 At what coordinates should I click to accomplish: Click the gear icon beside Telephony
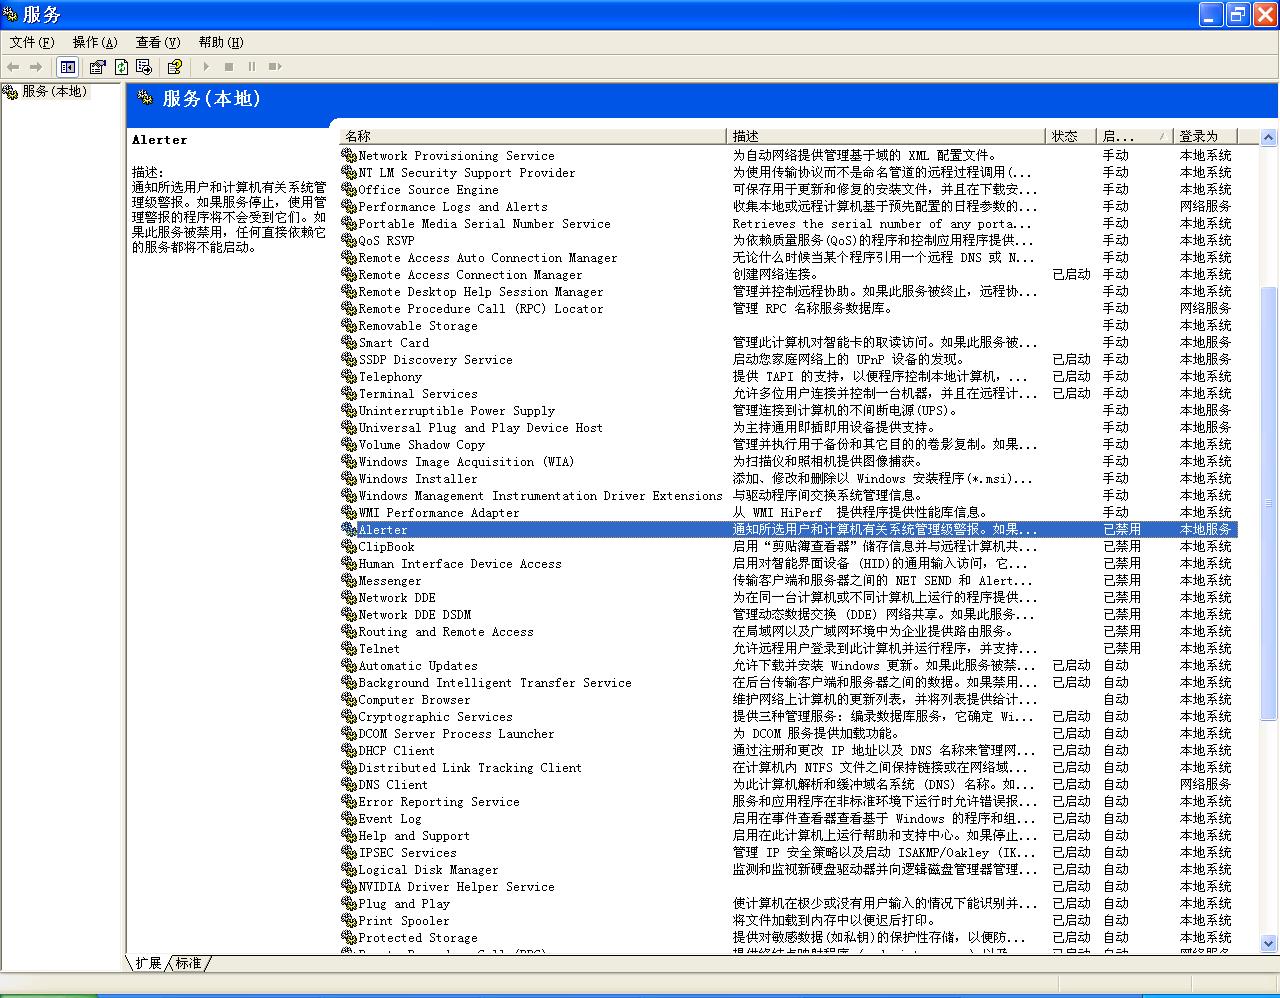pyautogui.click(x=349, y=377)
